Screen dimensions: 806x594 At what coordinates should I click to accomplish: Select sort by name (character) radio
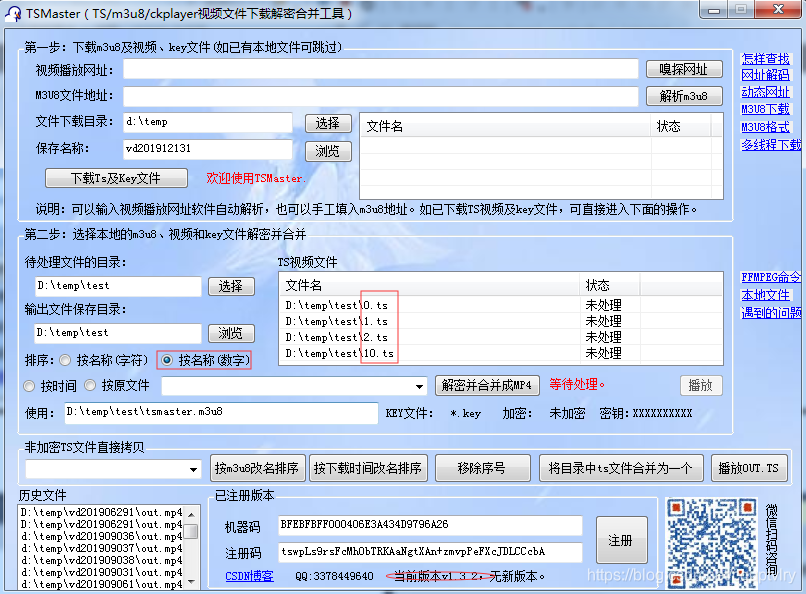click(65, 360)
